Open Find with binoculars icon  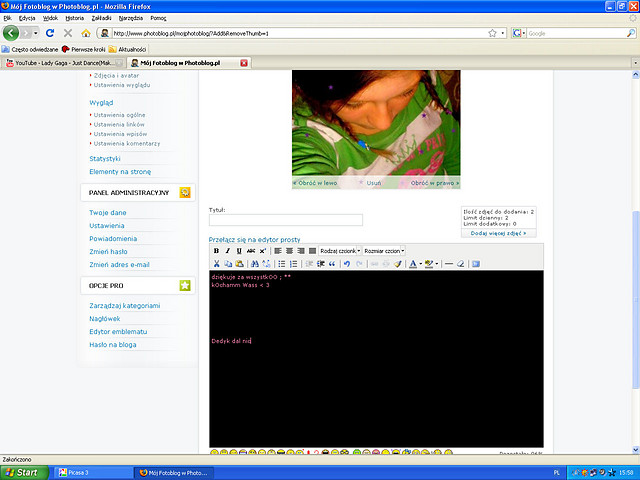255,264
